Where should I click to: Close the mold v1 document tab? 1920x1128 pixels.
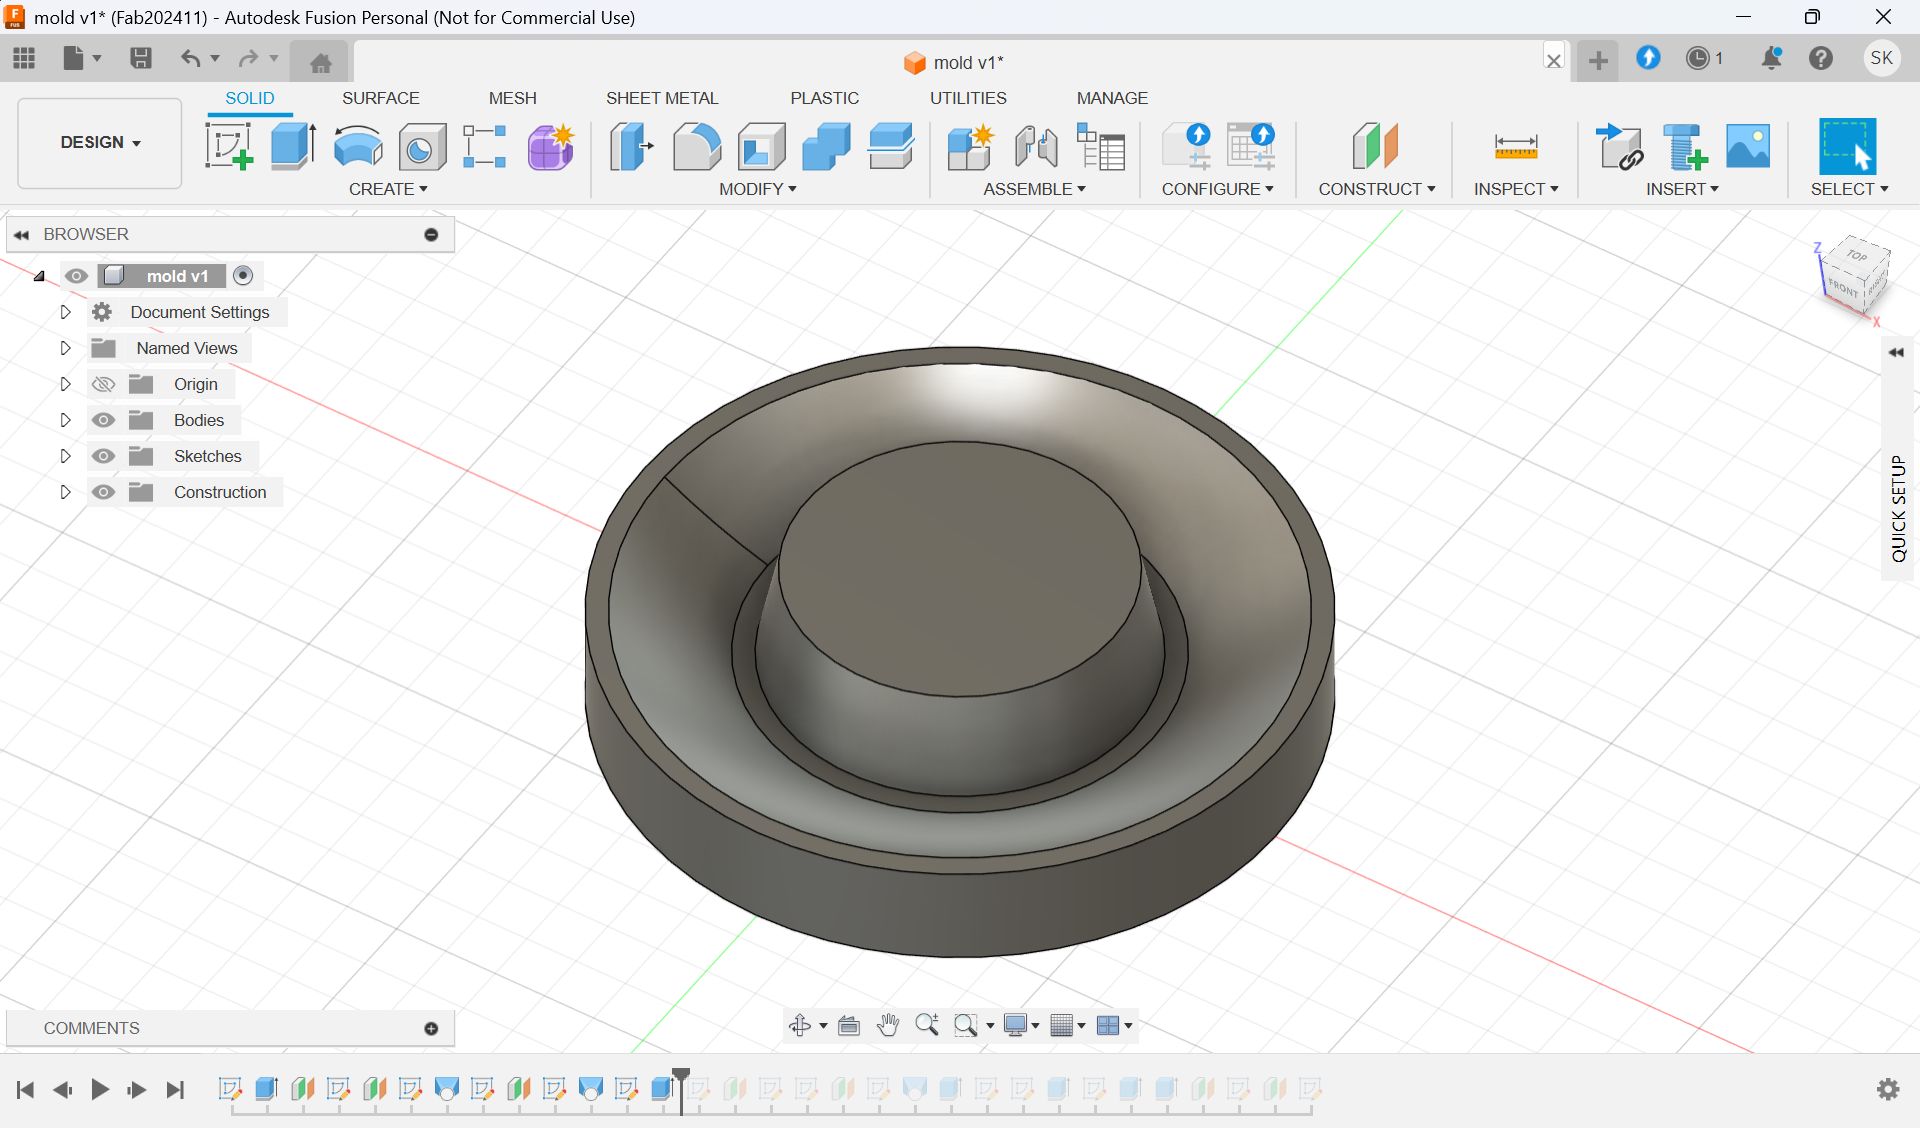click(1554, 61)
